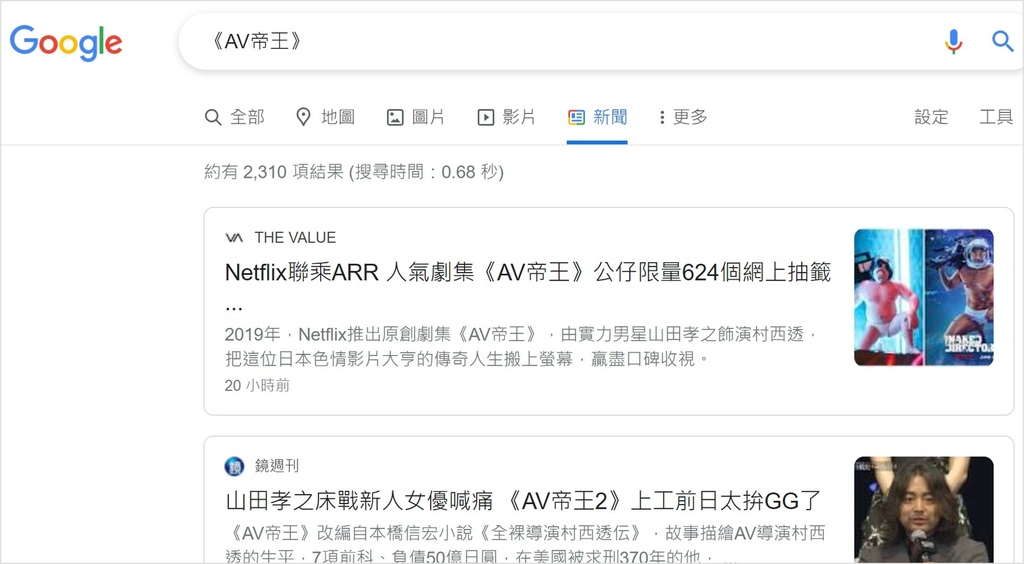Open the 地圖 tab
The height and width of the screenshot is (564, 1024).
pos(325,117)
